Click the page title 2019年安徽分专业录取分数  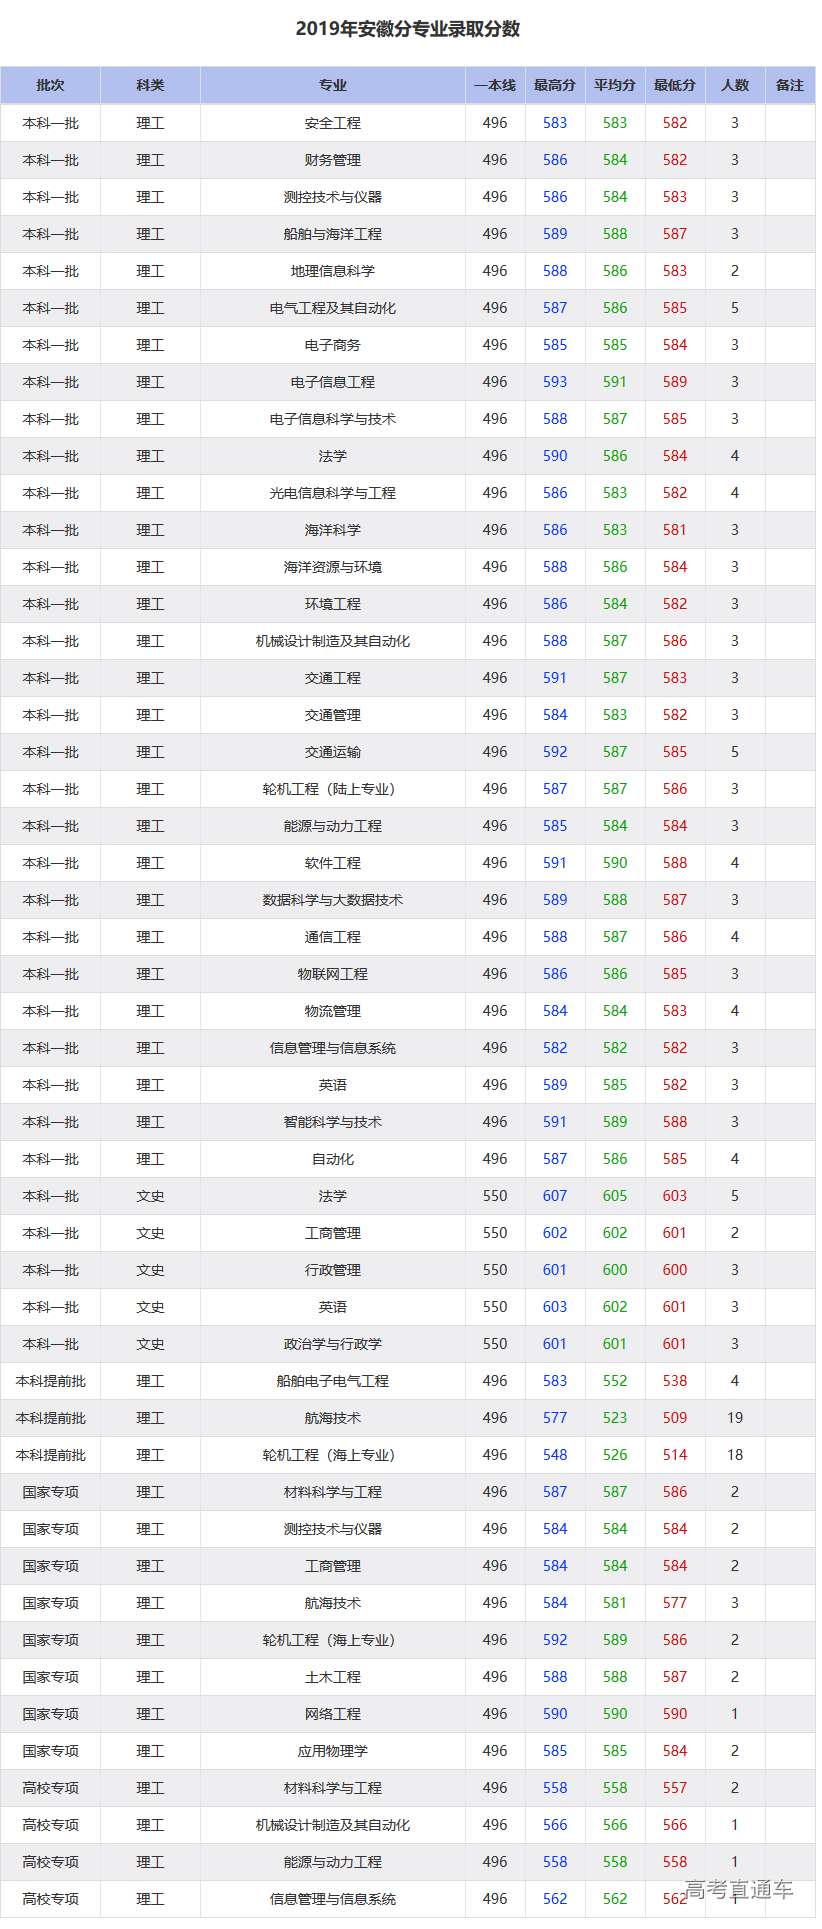click(x=408, y=29)
